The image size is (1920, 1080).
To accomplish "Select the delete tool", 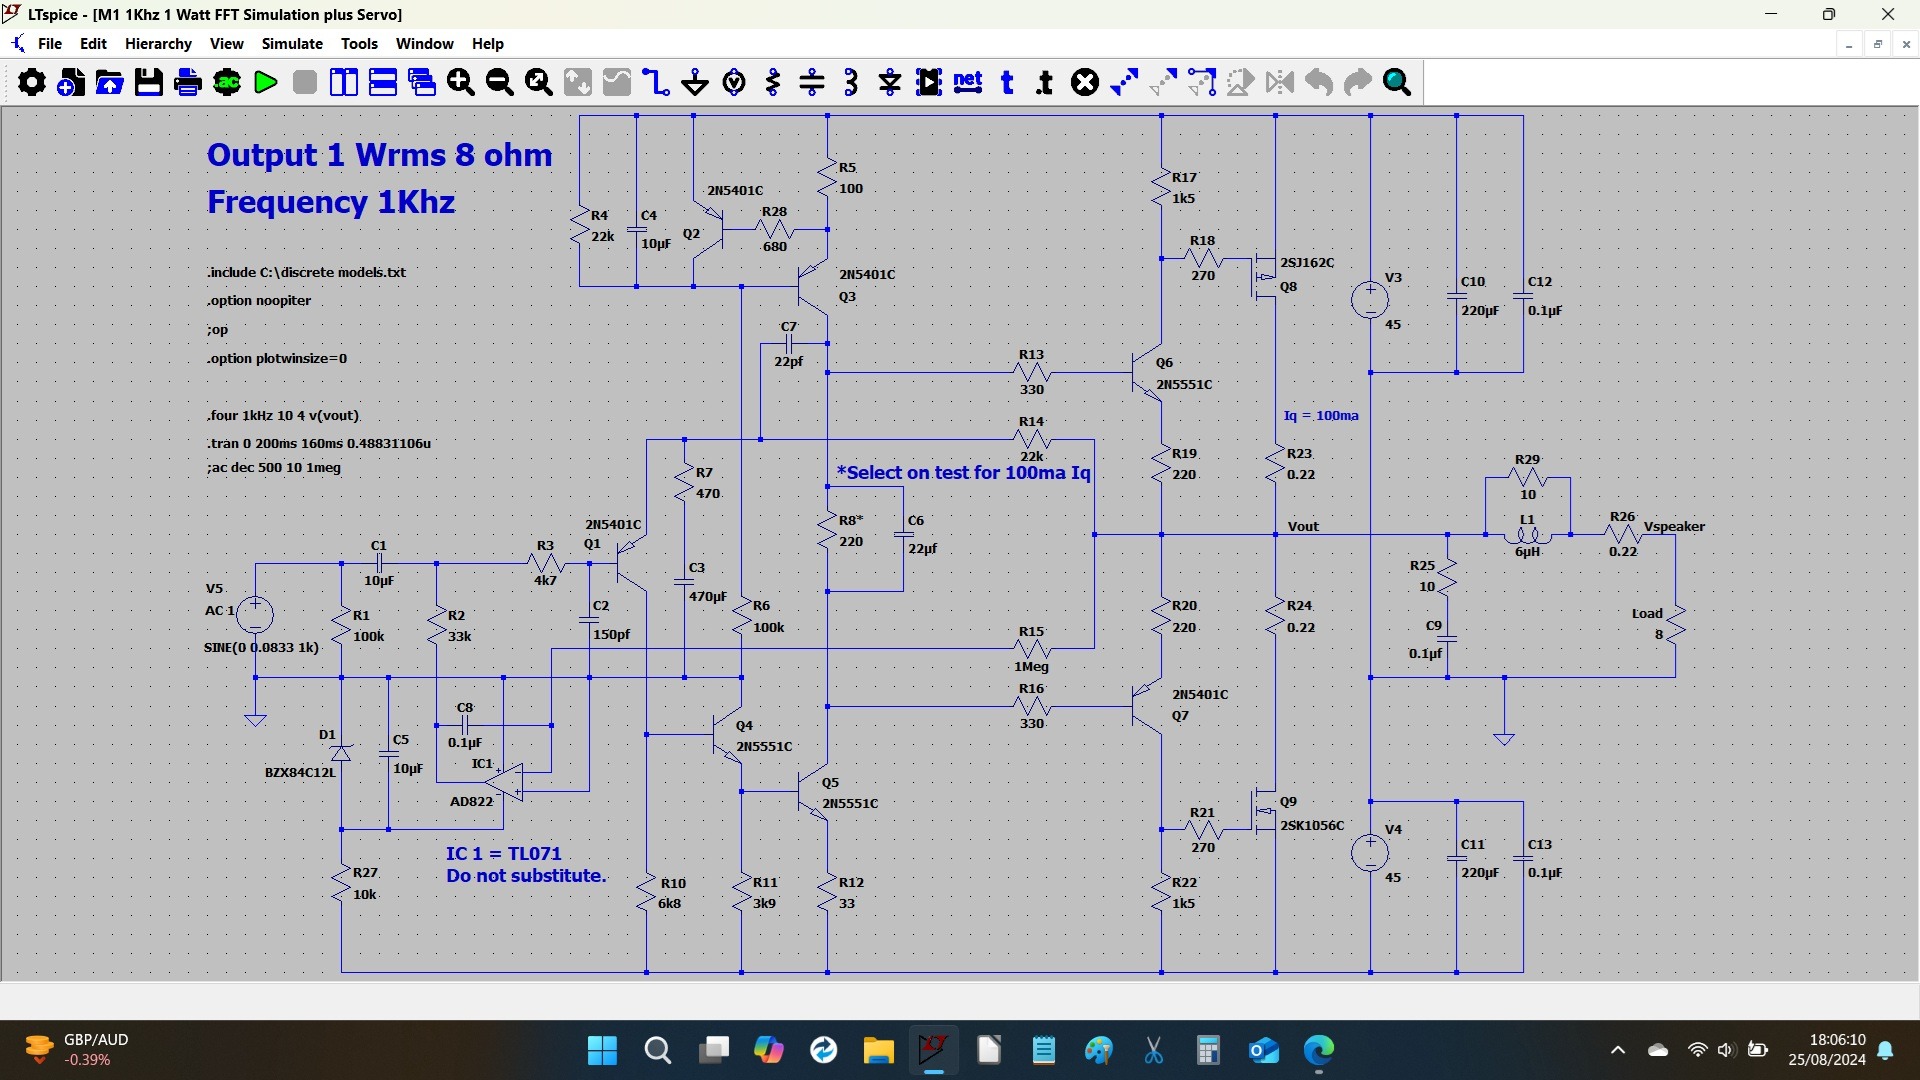I will [1085, 82].
